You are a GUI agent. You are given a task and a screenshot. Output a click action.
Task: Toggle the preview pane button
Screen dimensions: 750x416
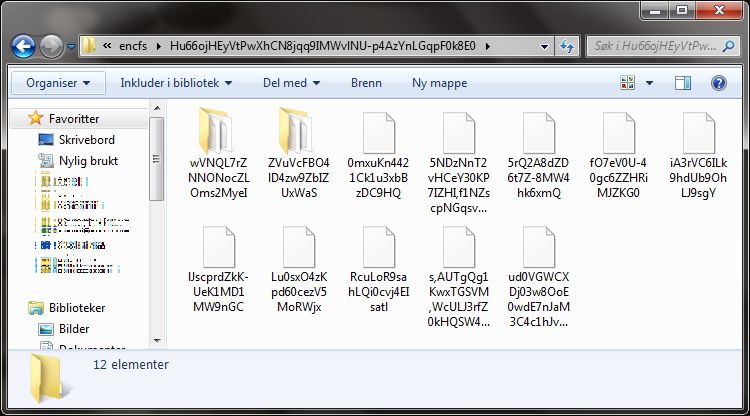[684, 84]
